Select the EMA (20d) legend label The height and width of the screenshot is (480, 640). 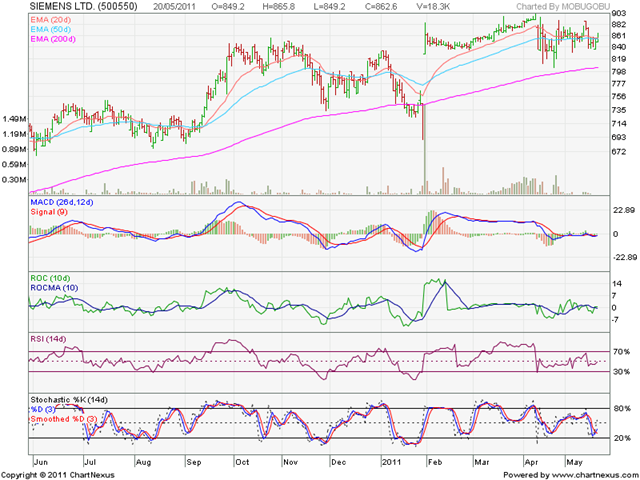(50, 20)
